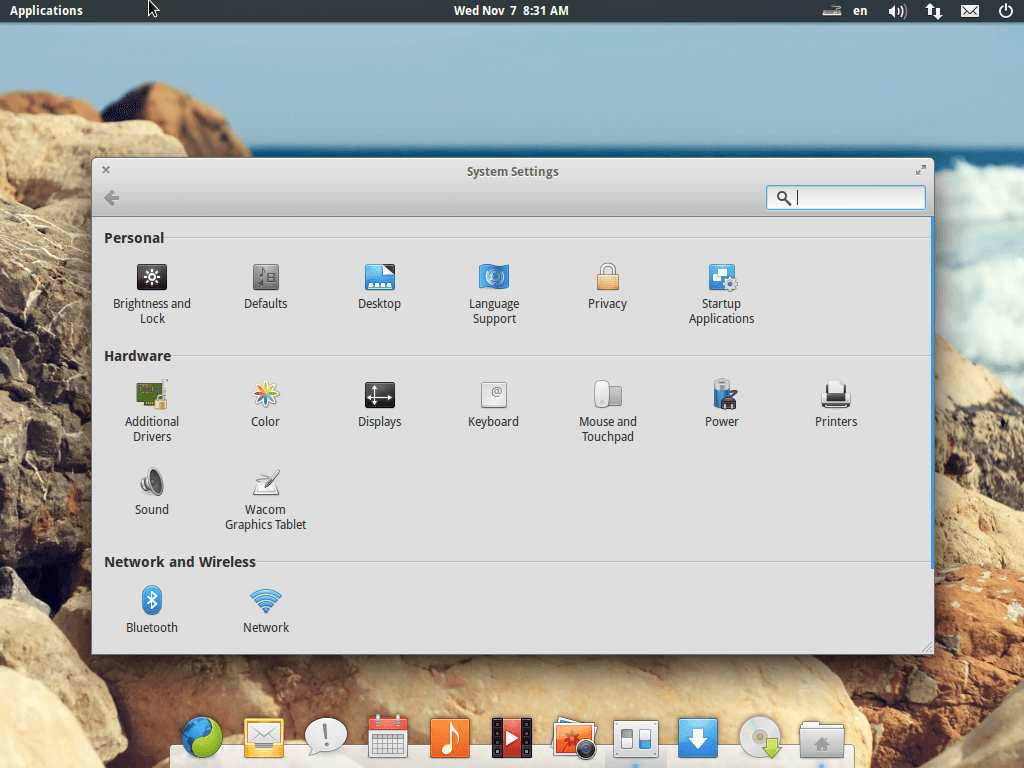Launch the music player from the dock
Screen dimensions: 1024x768
coord(450,737)
